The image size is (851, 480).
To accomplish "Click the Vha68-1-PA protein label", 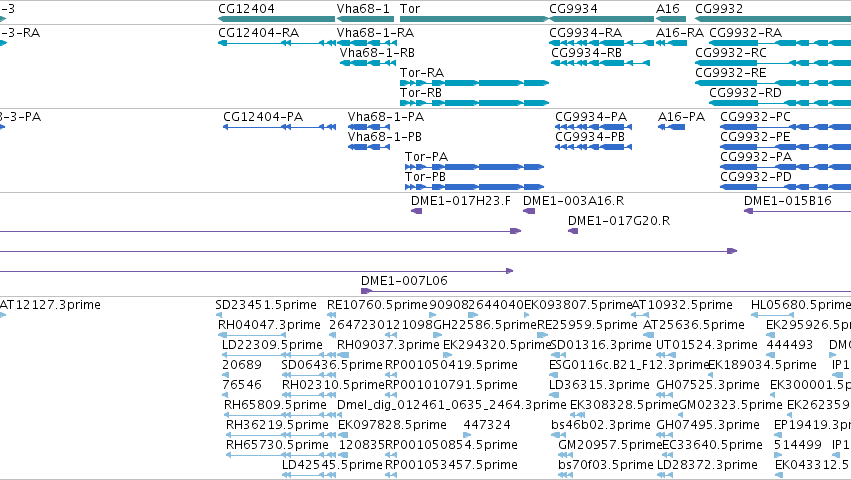I will point(386,117).
